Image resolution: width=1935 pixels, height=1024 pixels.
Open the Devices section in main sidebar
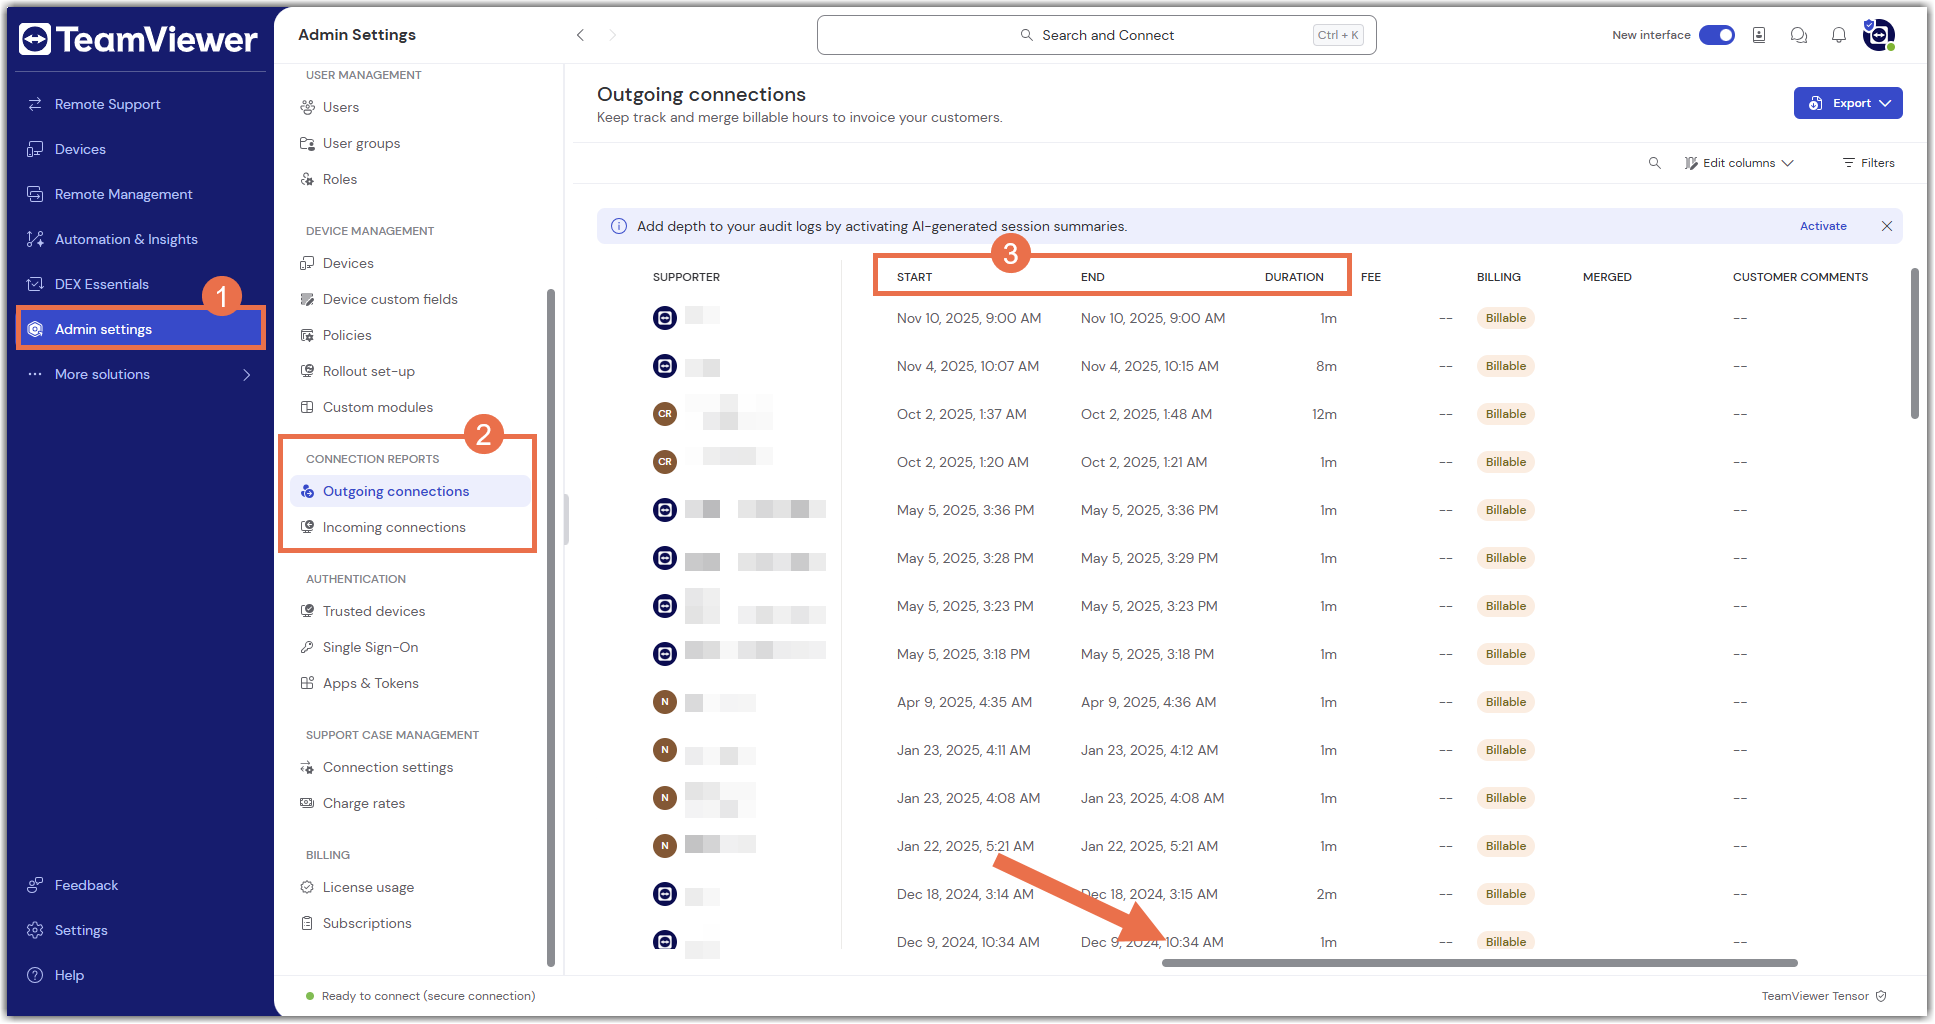point(80,149)
